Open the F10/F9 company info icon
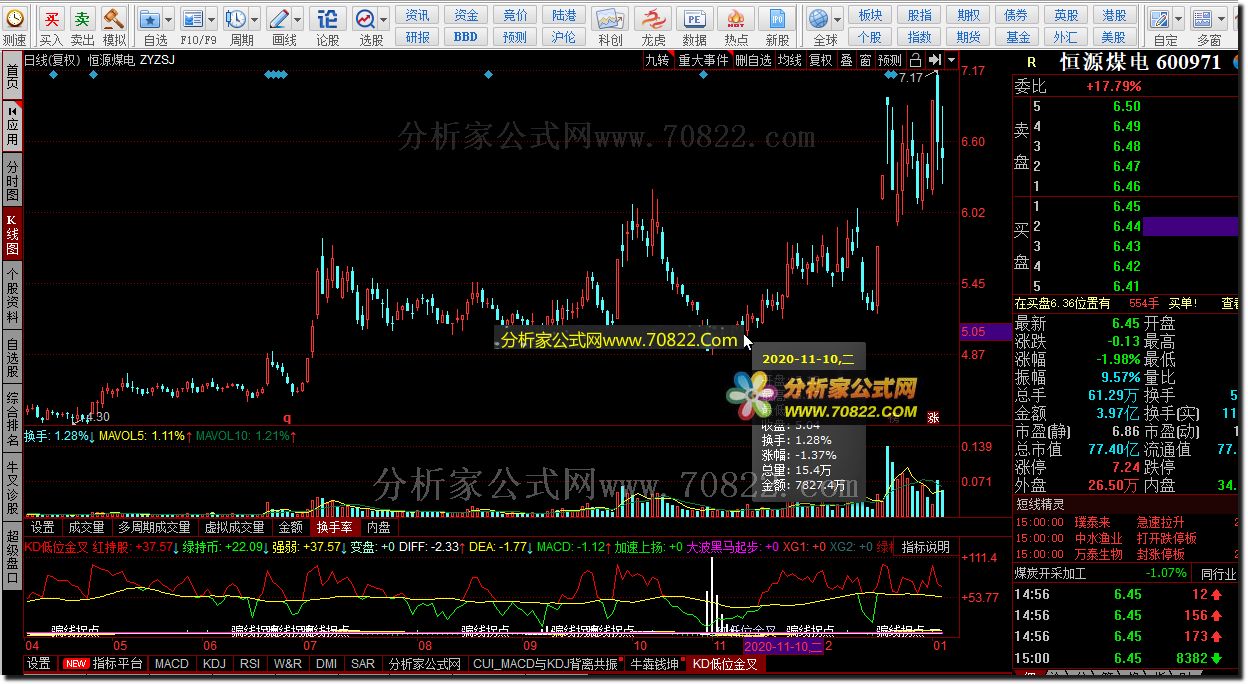Image resolution: width=1248 pixels, height=684 pixels. point(193,19)
